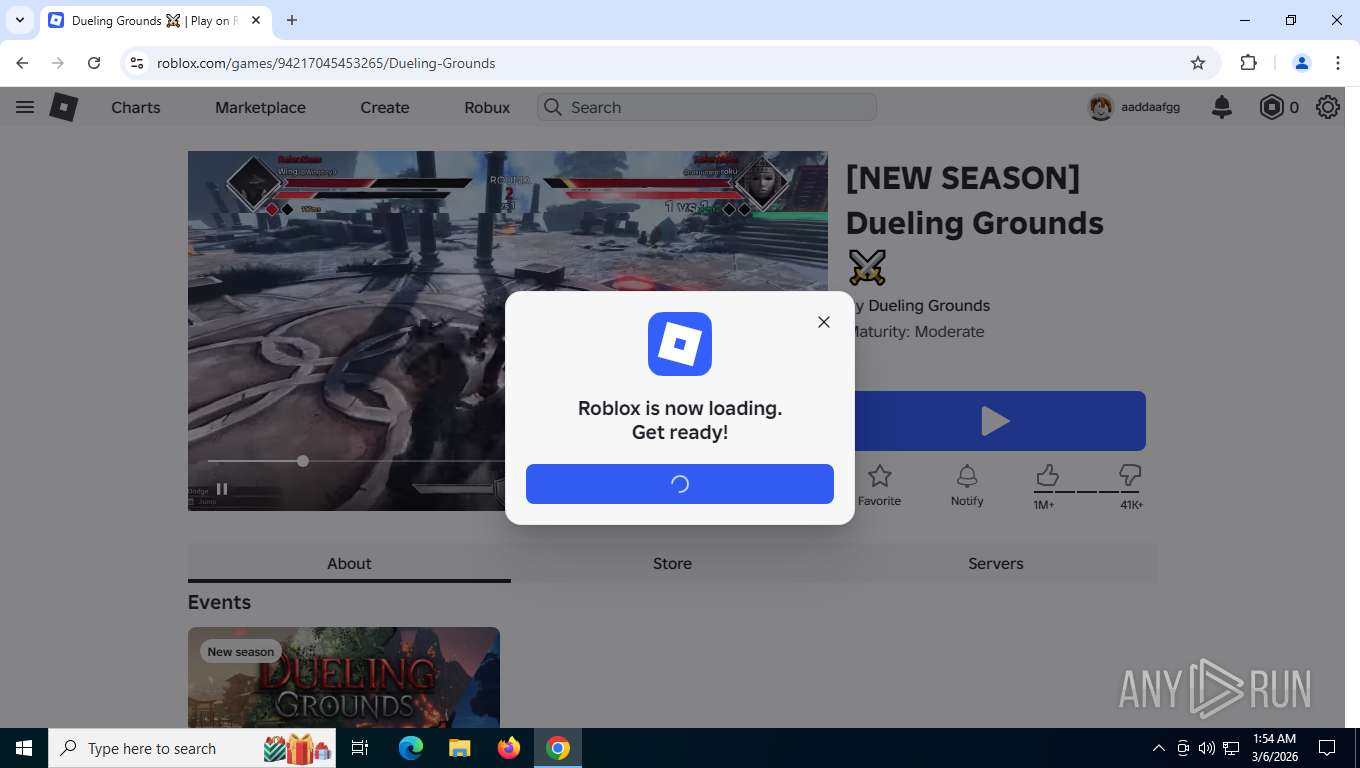Switch to the About tab
The width and height of the screenshot is (1360, 768).
point(349,563)
